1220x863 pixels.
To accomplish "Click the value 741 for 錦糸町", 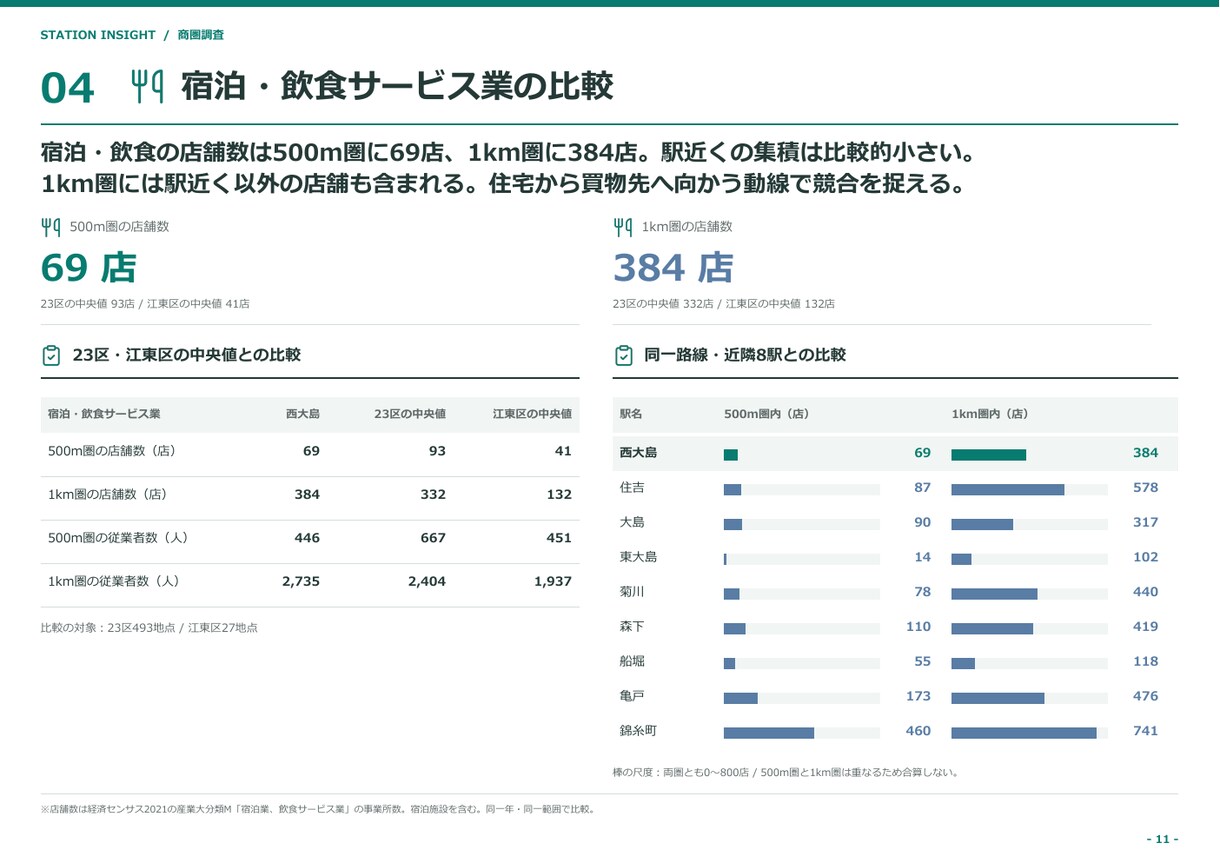I will [x=1145, y=731].
